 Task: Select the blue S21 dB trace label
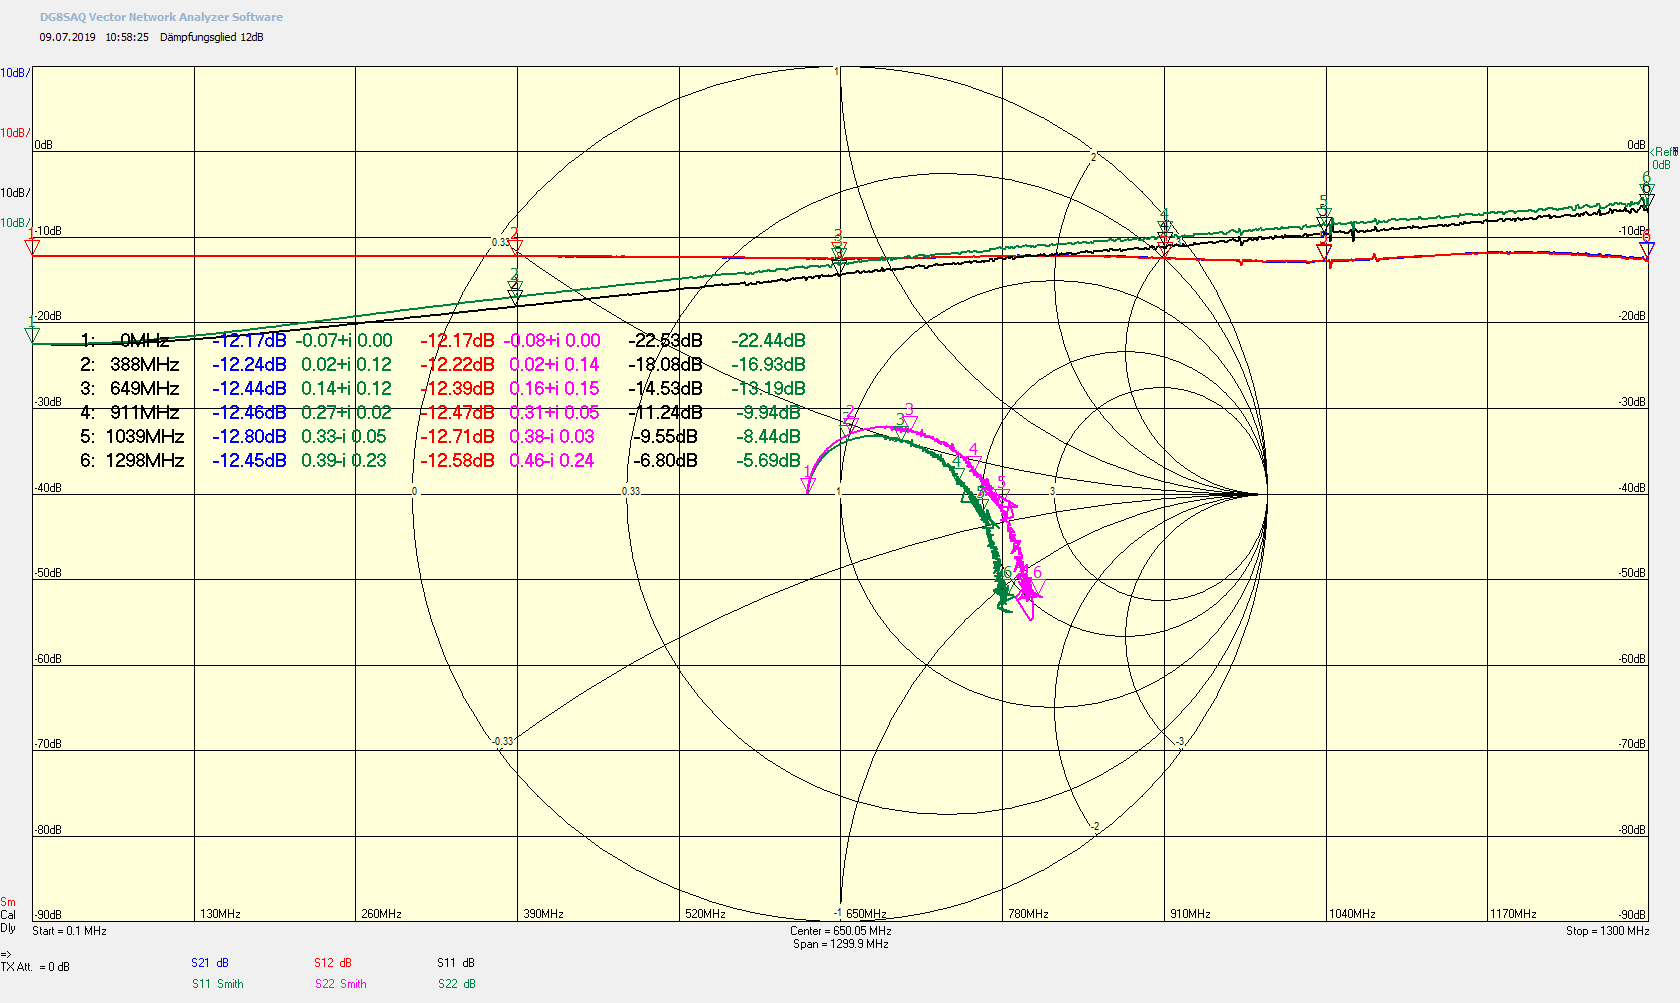pyautogui.click(x=210, y=963)
